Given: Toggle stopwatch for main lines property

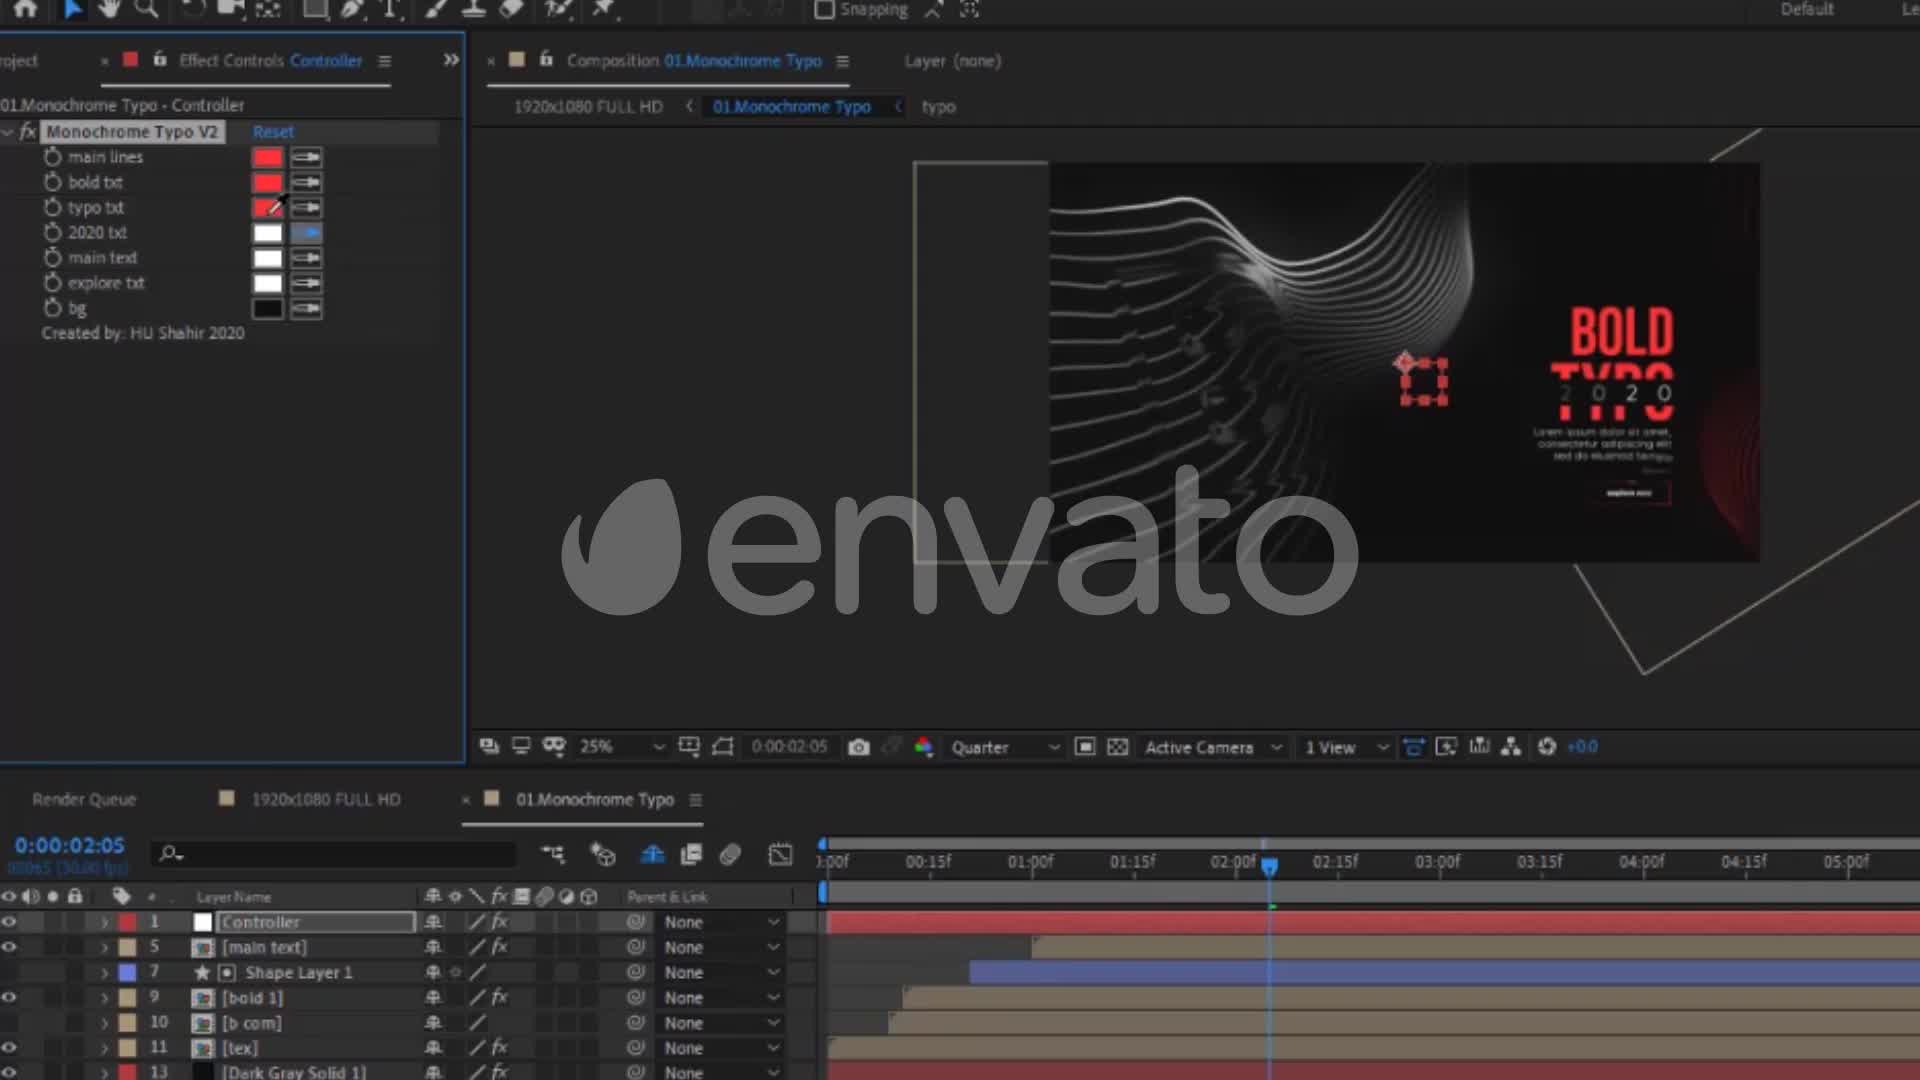Looking at the screenshot, I should [53, 157].
